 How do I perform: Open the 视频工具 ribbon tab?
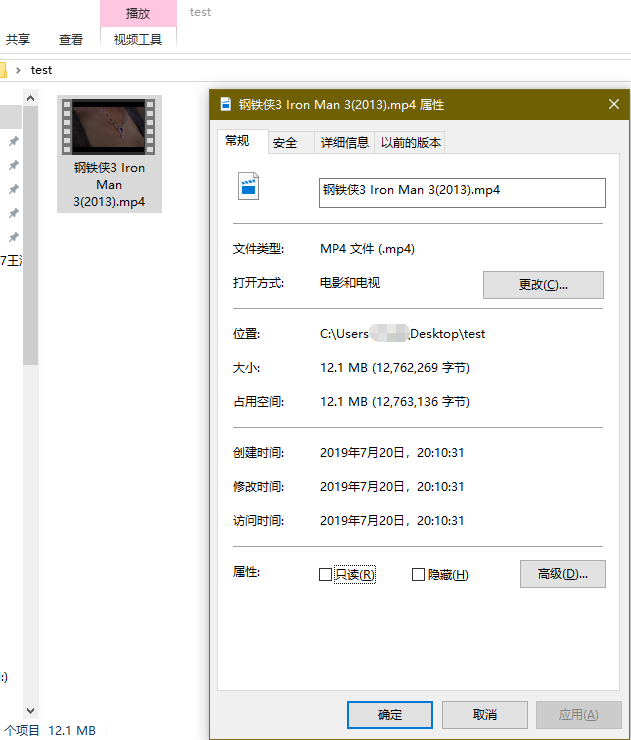coord(138,39)
